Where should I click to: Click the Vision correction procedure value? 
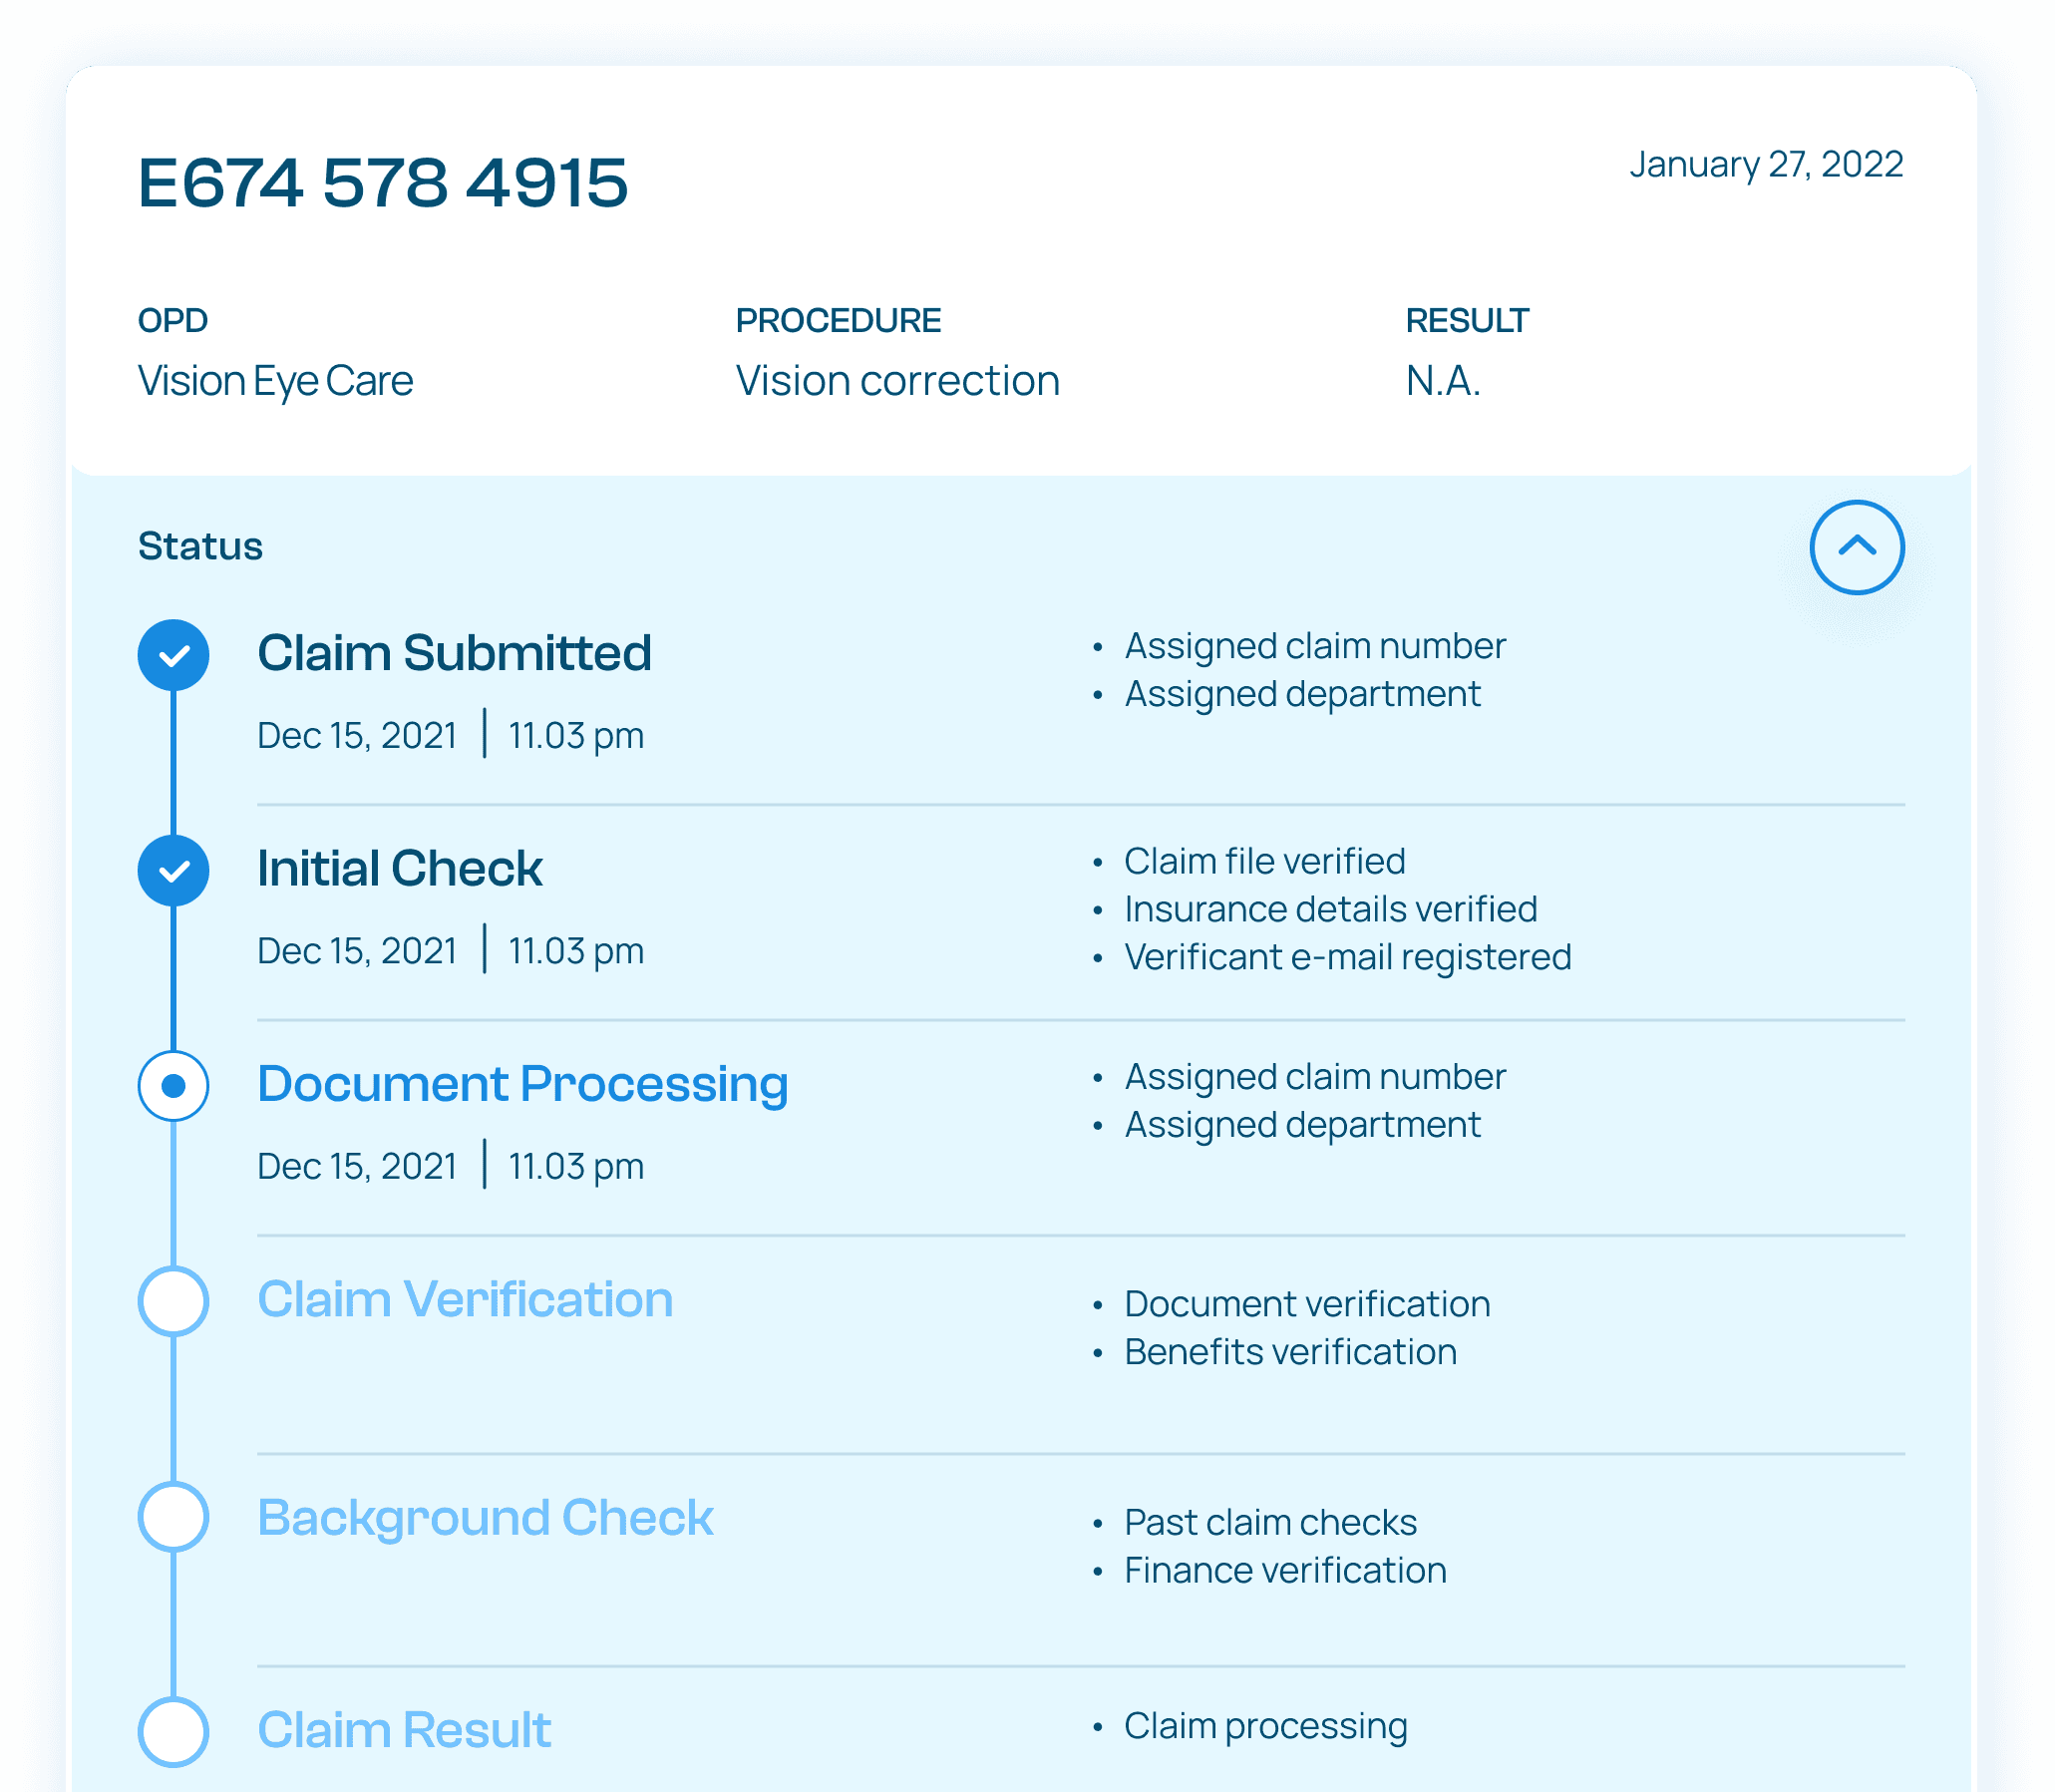click(897, 381)
